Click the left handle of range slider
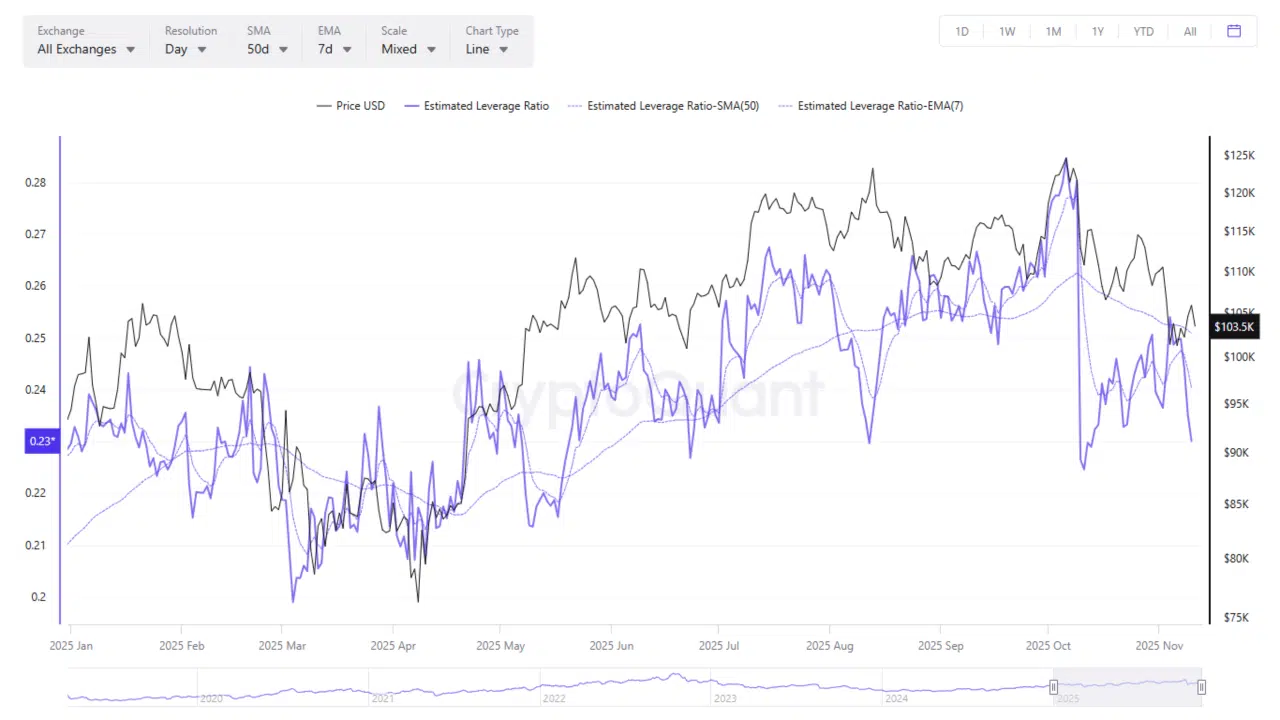This screenshot has height=720, width=1280. click(1053, 687)
